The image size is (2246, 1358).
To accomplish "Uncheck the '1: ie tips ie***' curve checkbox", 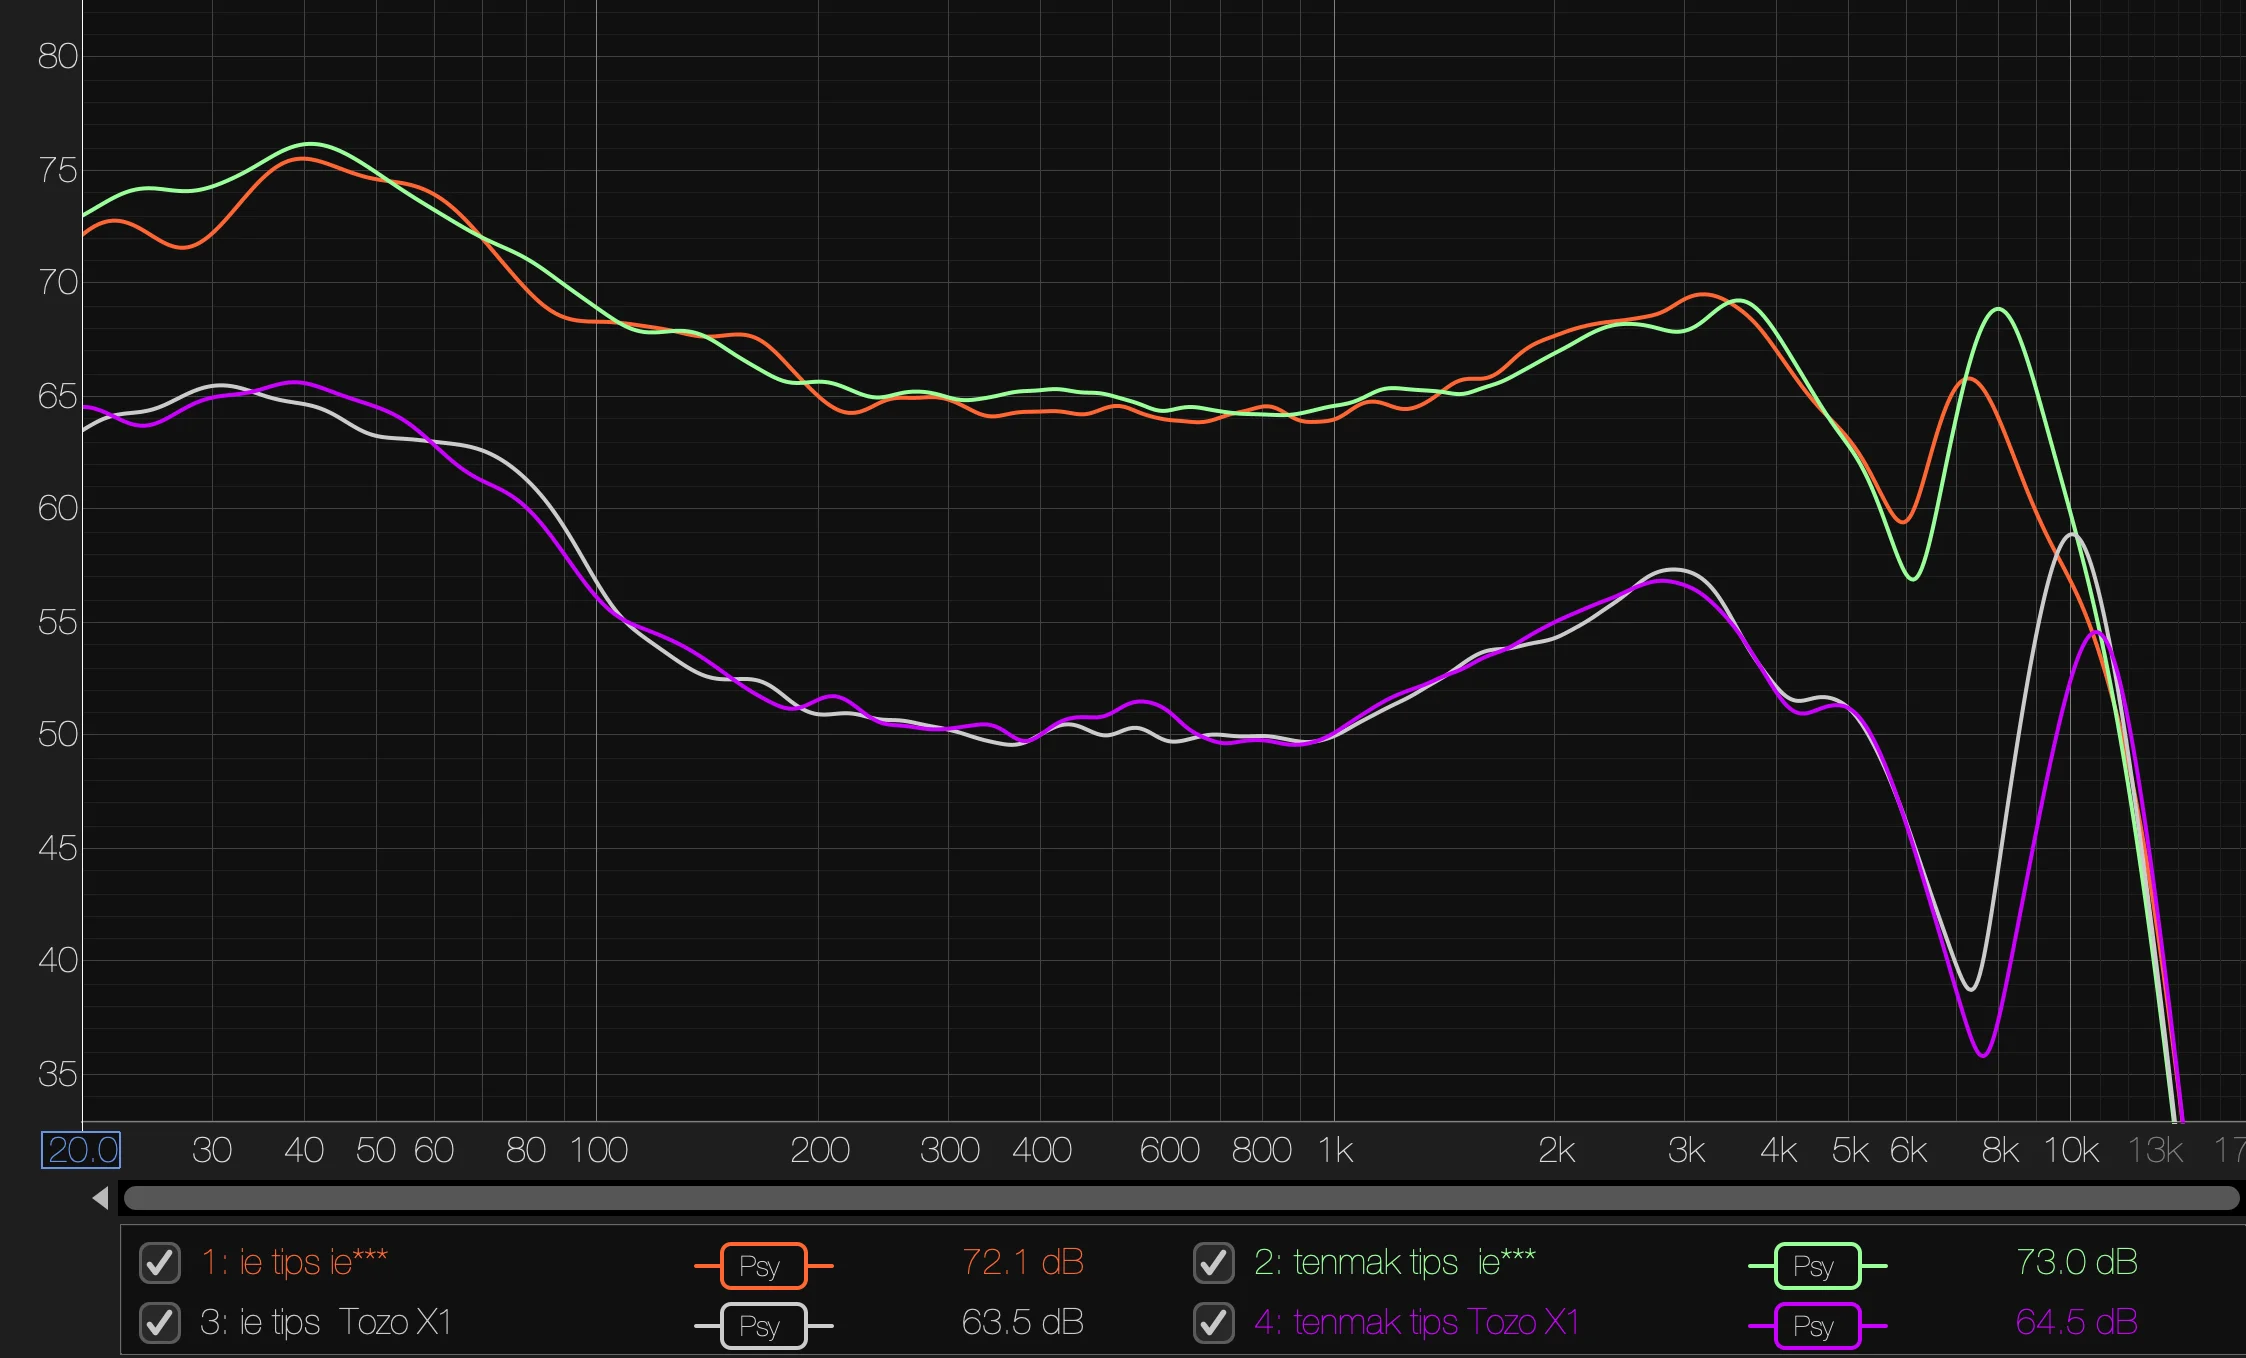I will coord(160,1263).
